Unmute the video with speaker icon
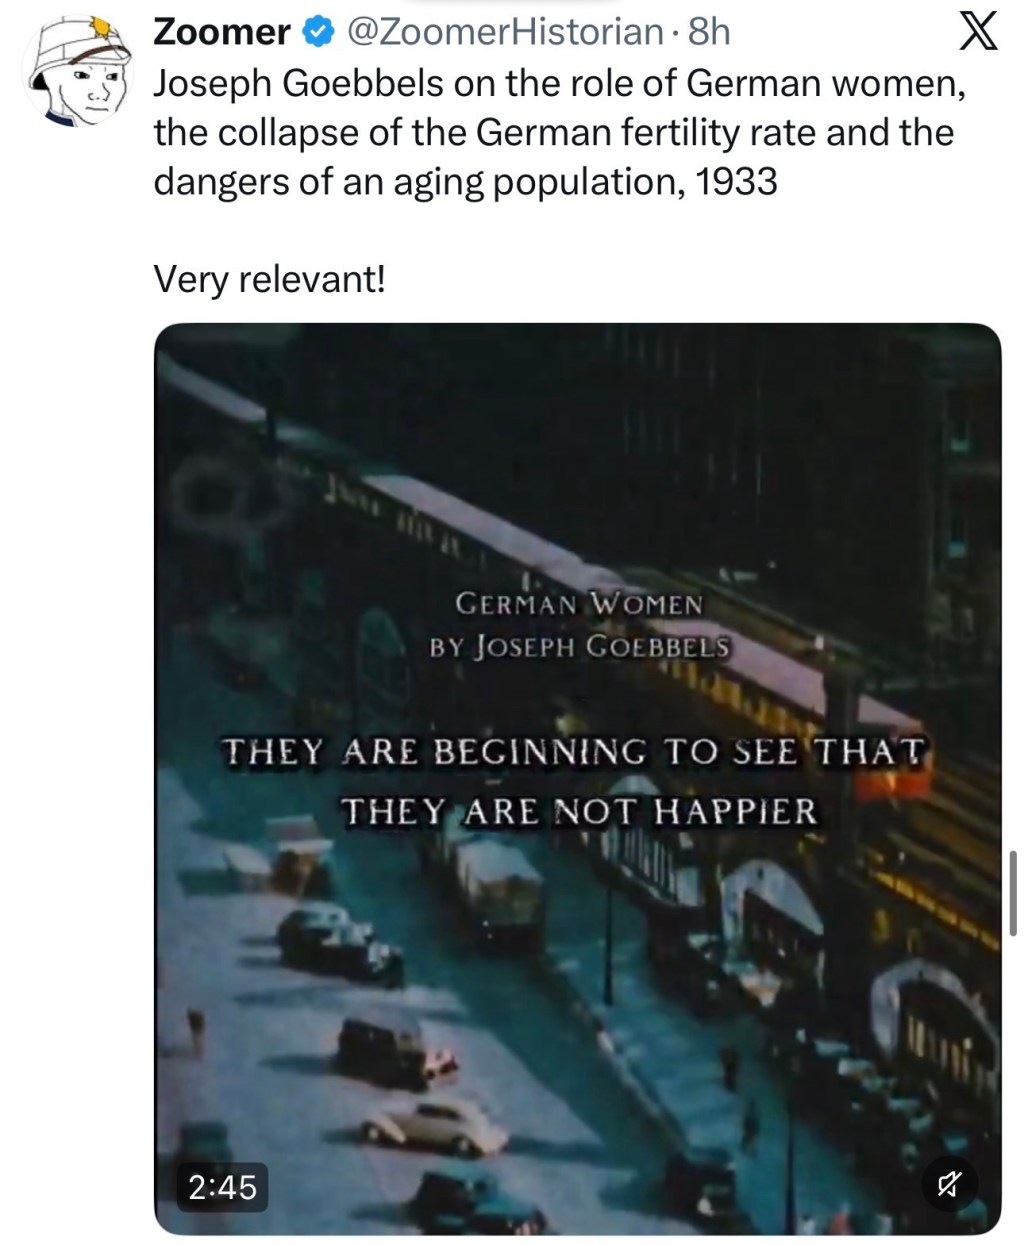 [x=947, y=1185]
